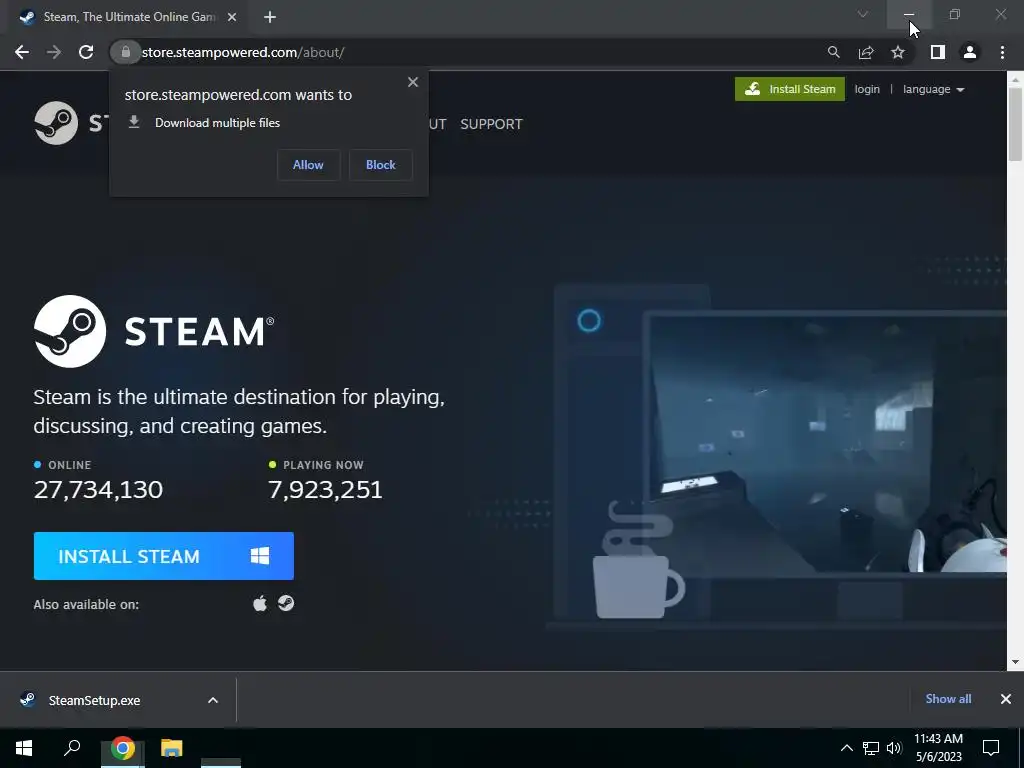
Task: Click the Portal game preview image
Action: point(828,444)
